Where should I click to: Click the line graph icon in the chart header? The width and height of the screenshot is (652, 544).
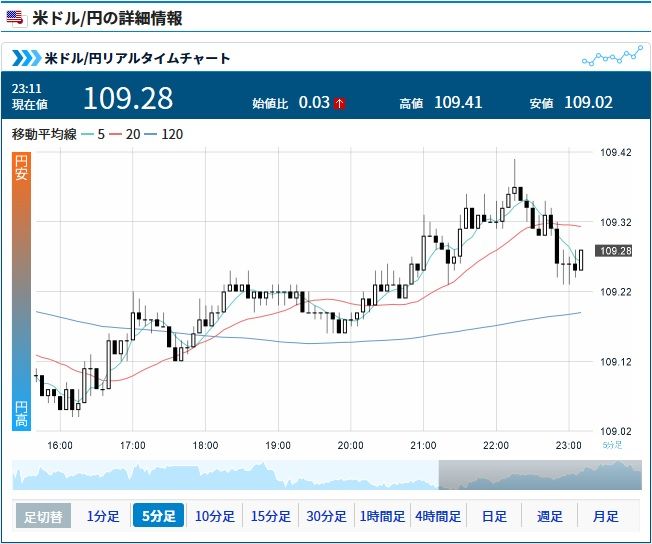click(x=612, y=56)
